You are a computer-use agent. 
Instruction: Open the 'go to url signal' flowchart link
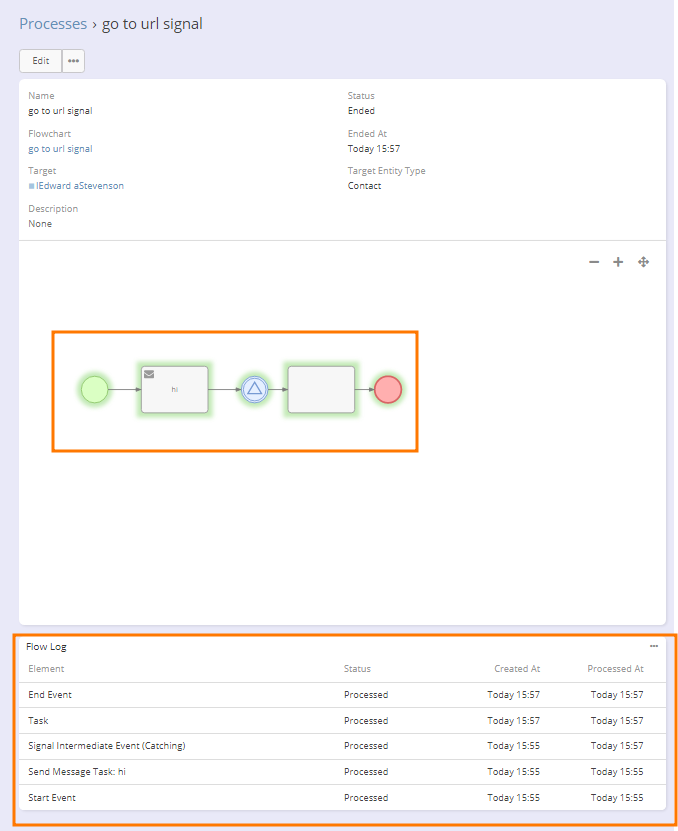coord(60,149)
